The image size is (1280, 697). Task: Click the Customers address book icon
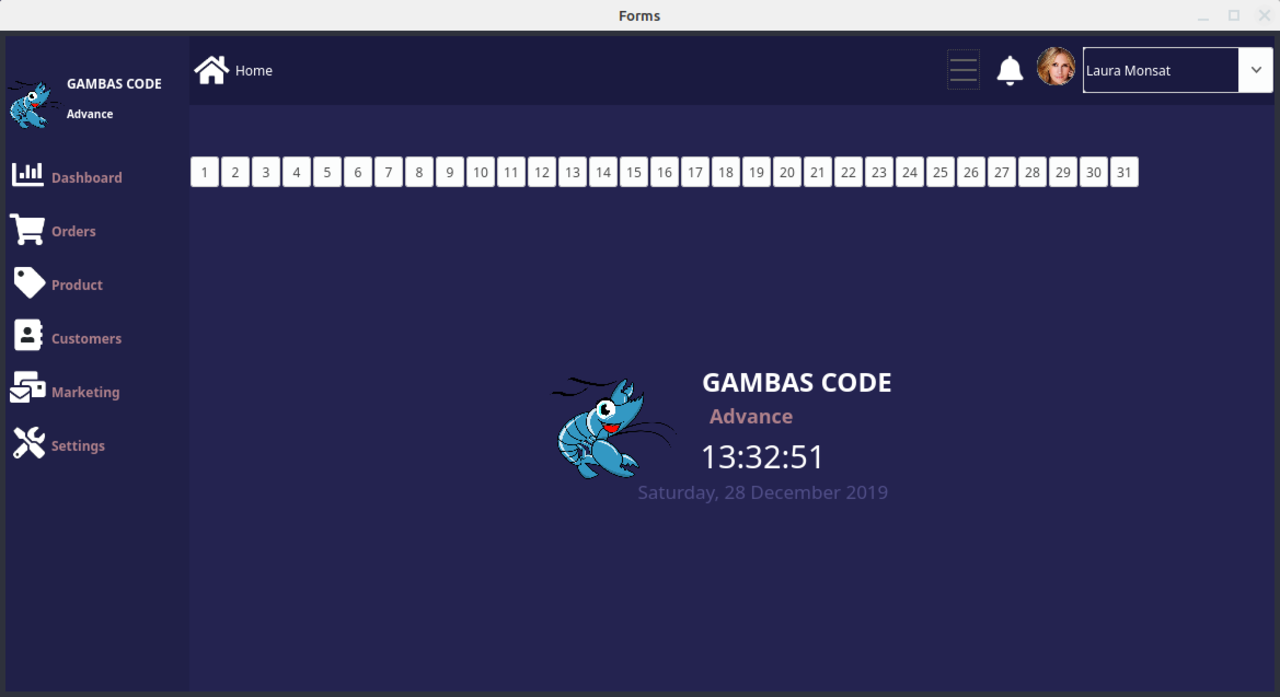pyautogui.click(x=28, y=336)
